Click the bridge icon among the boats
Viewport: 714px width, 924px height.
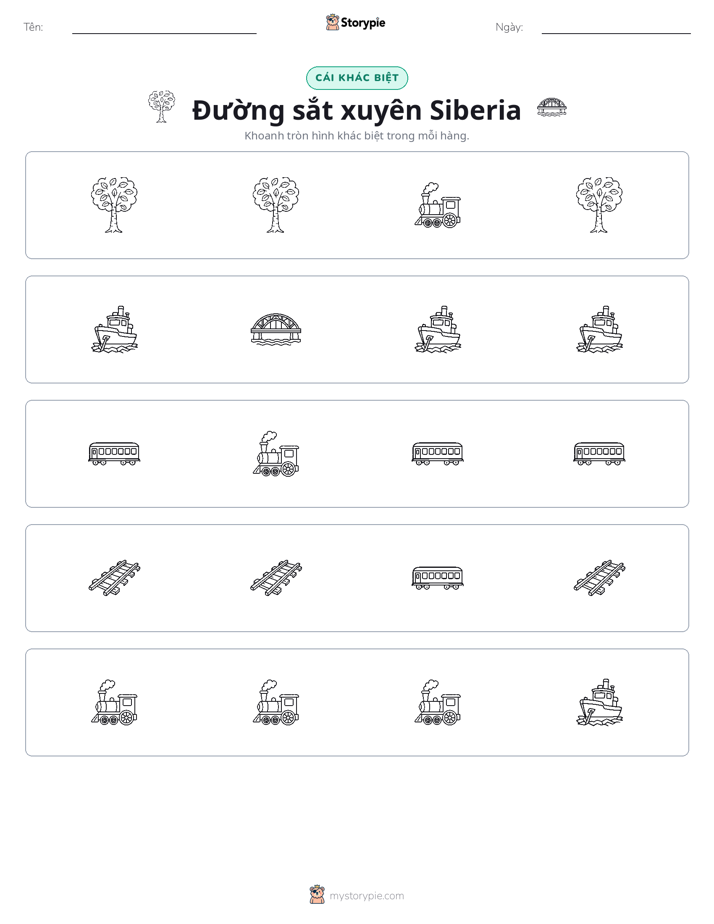[276, 329]
